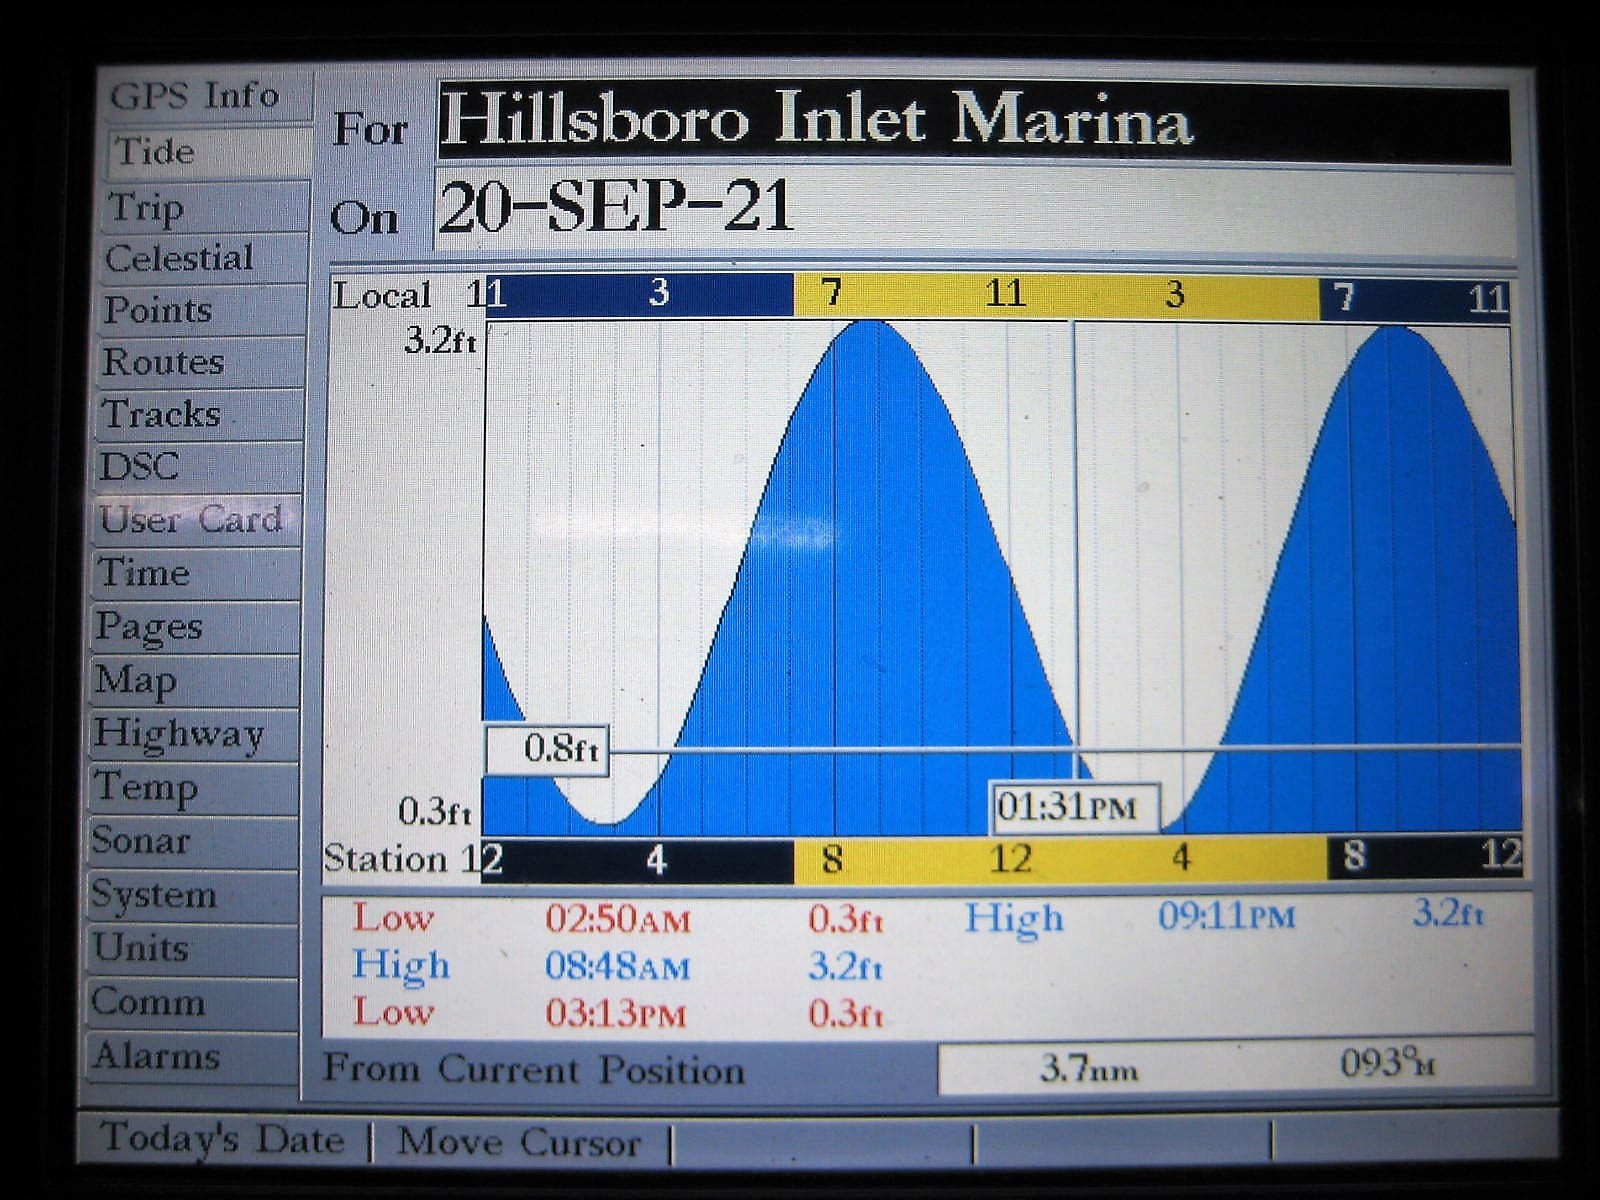Select the Tracks tab

(x=200, y=414)
